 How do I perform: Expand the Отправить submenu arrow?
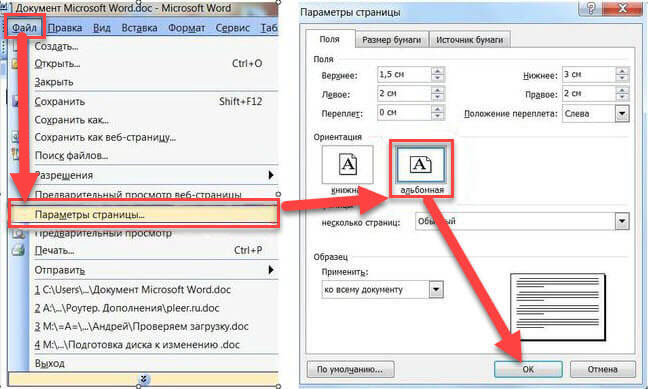click(x=271, y=270)
